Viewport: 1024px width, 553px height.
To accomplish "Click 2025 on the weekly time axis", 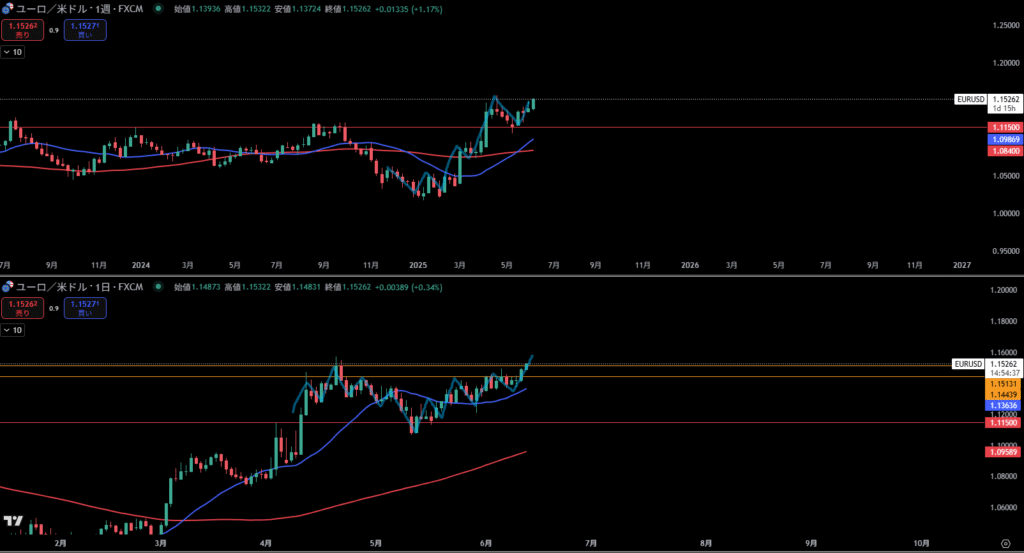I will pos(418,265).
